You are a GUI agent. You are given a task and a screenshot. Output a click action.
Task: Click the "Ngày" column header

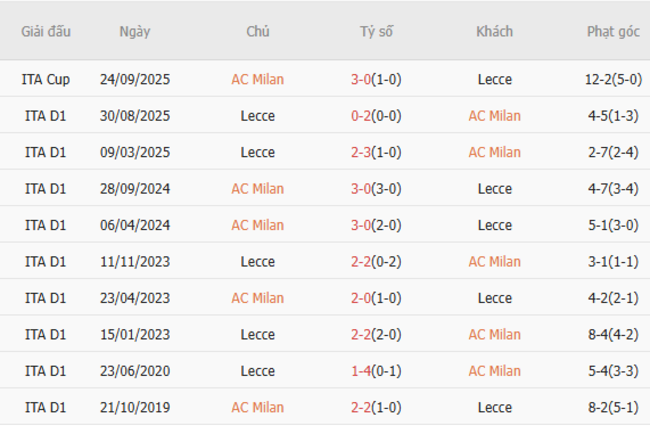[135, 31]
